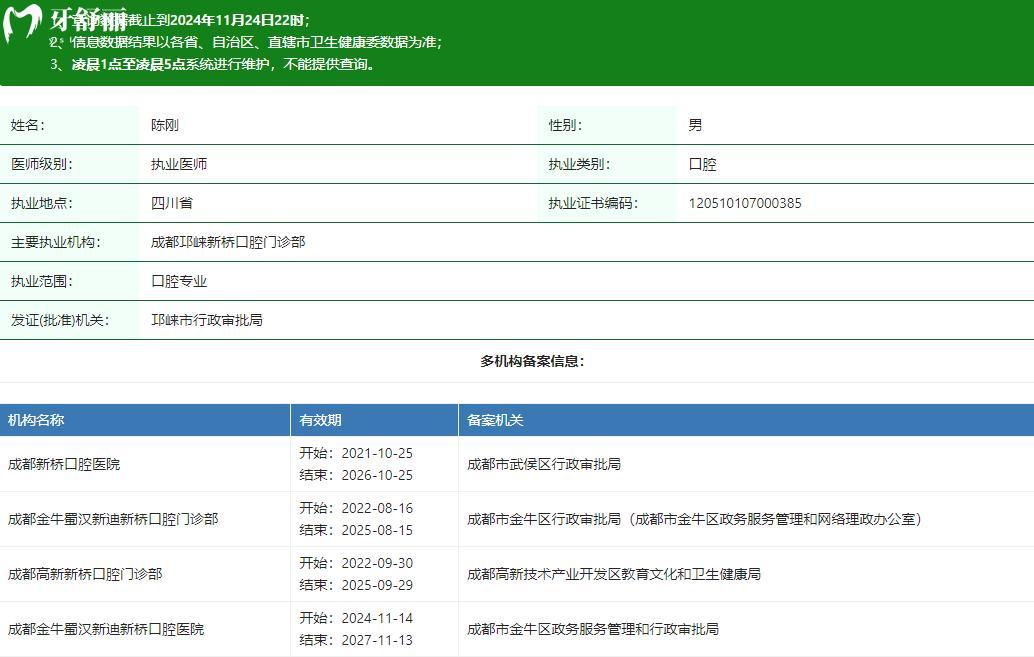
Task: Select the 四川省 value
Action: [x=171, y=203]
